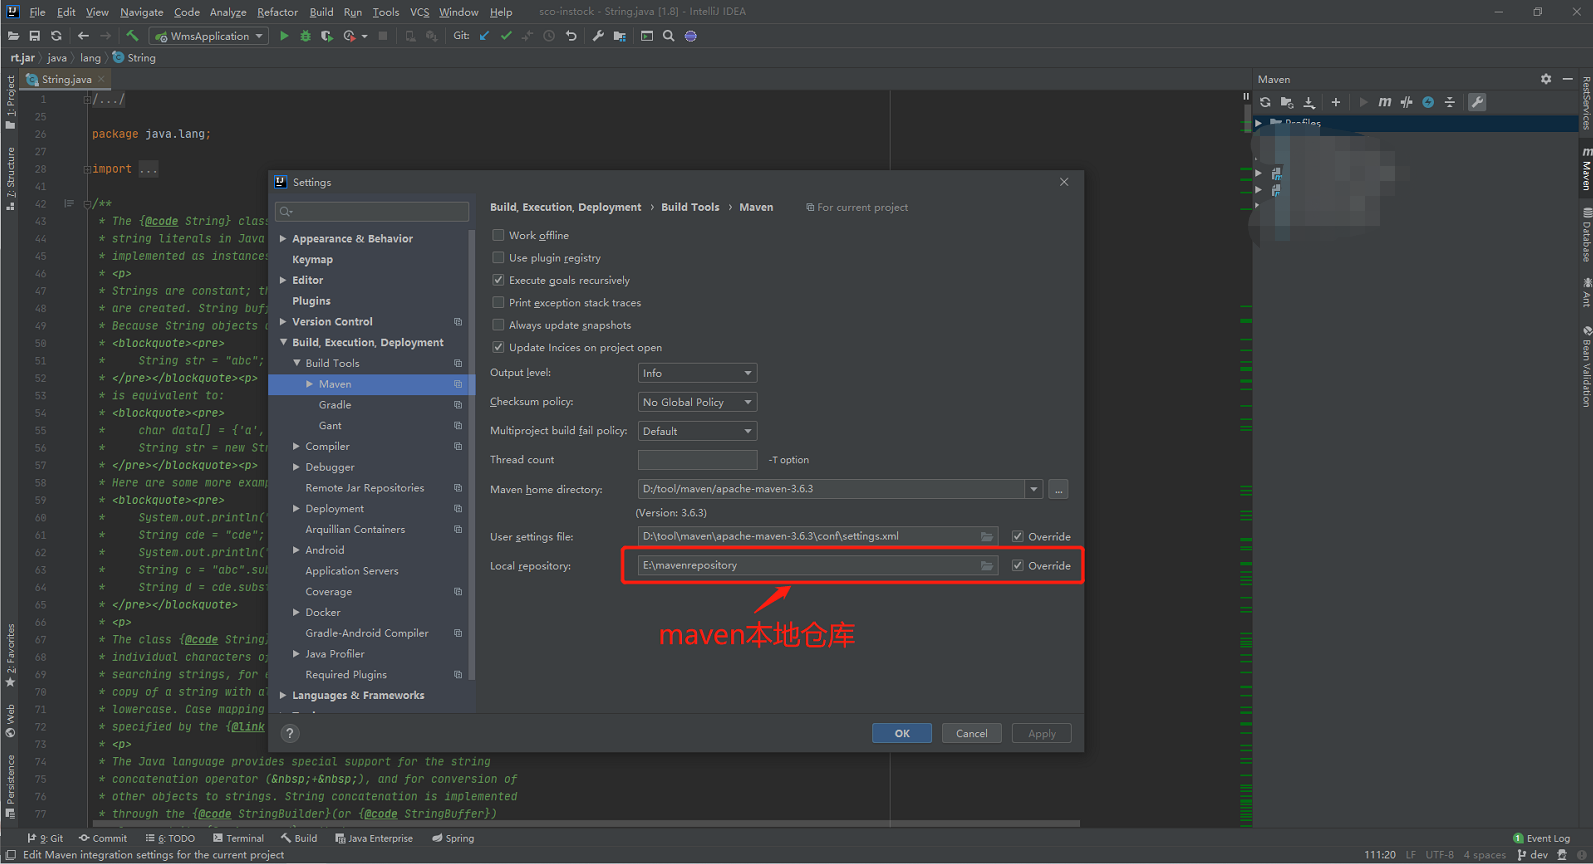Click the Thread count input field
Image resolution: width=1593 pixels, height=864 pixels.
[x=697, y=460]
